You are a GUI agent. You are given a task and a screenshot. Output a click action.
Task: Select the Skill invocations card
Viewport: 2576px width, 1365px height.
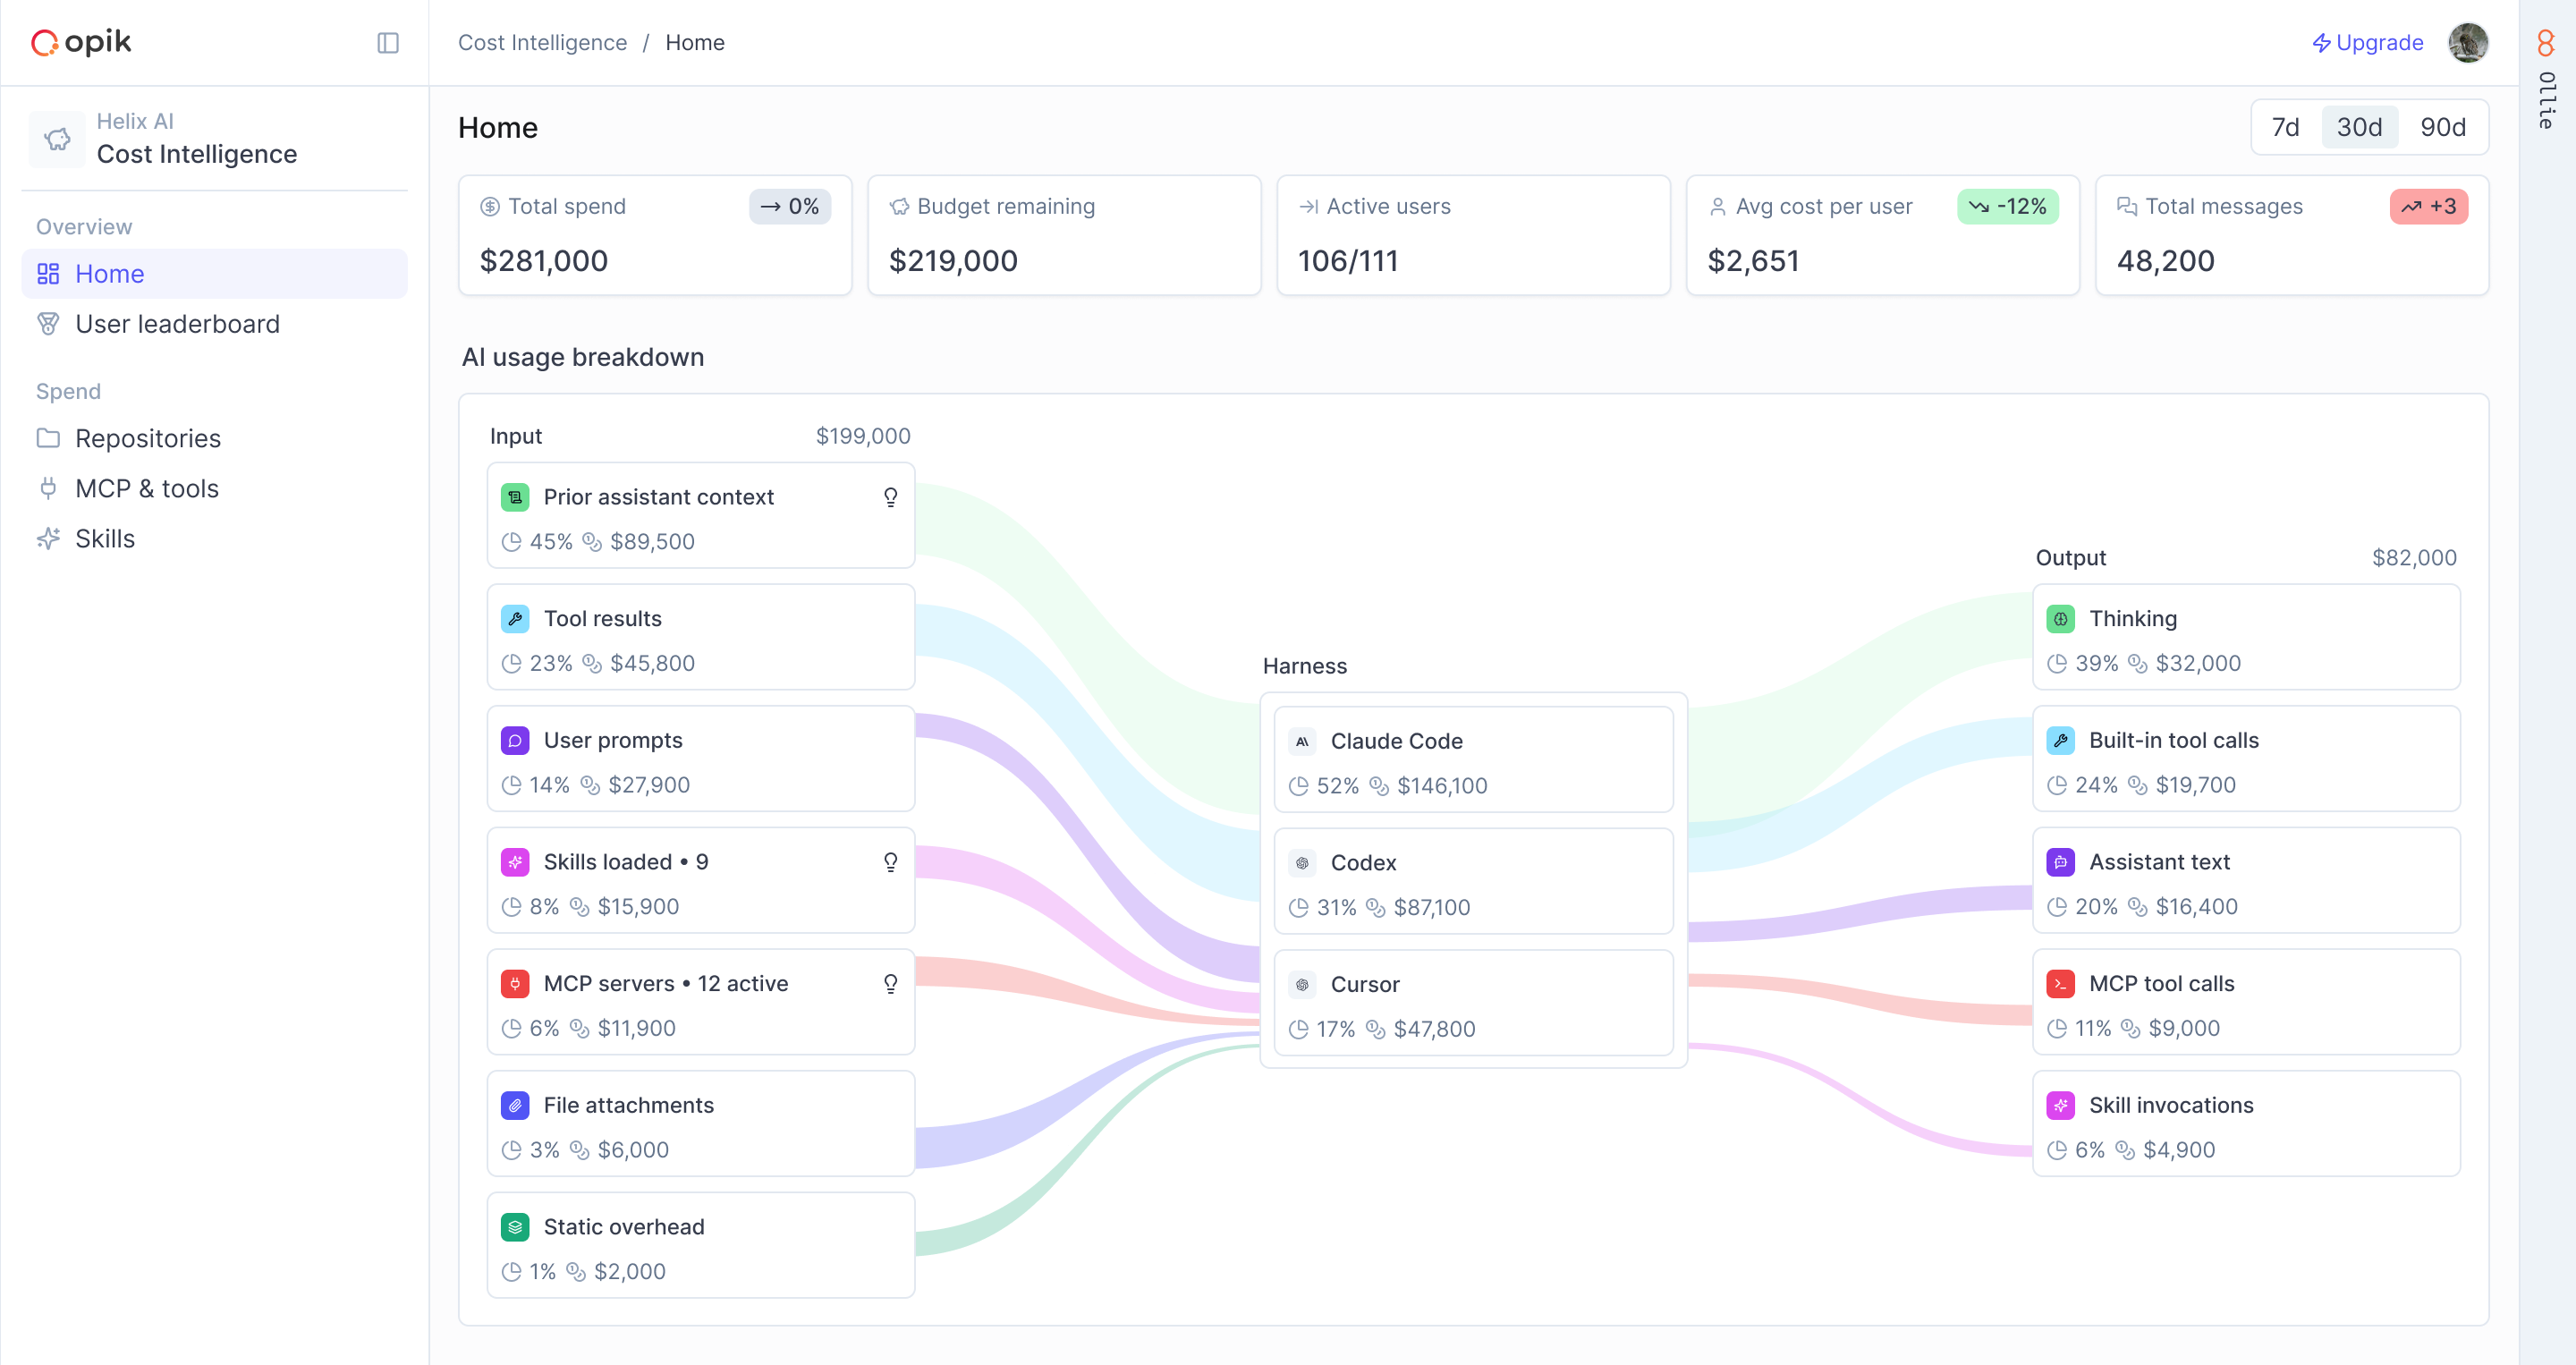point(2246,1124)
